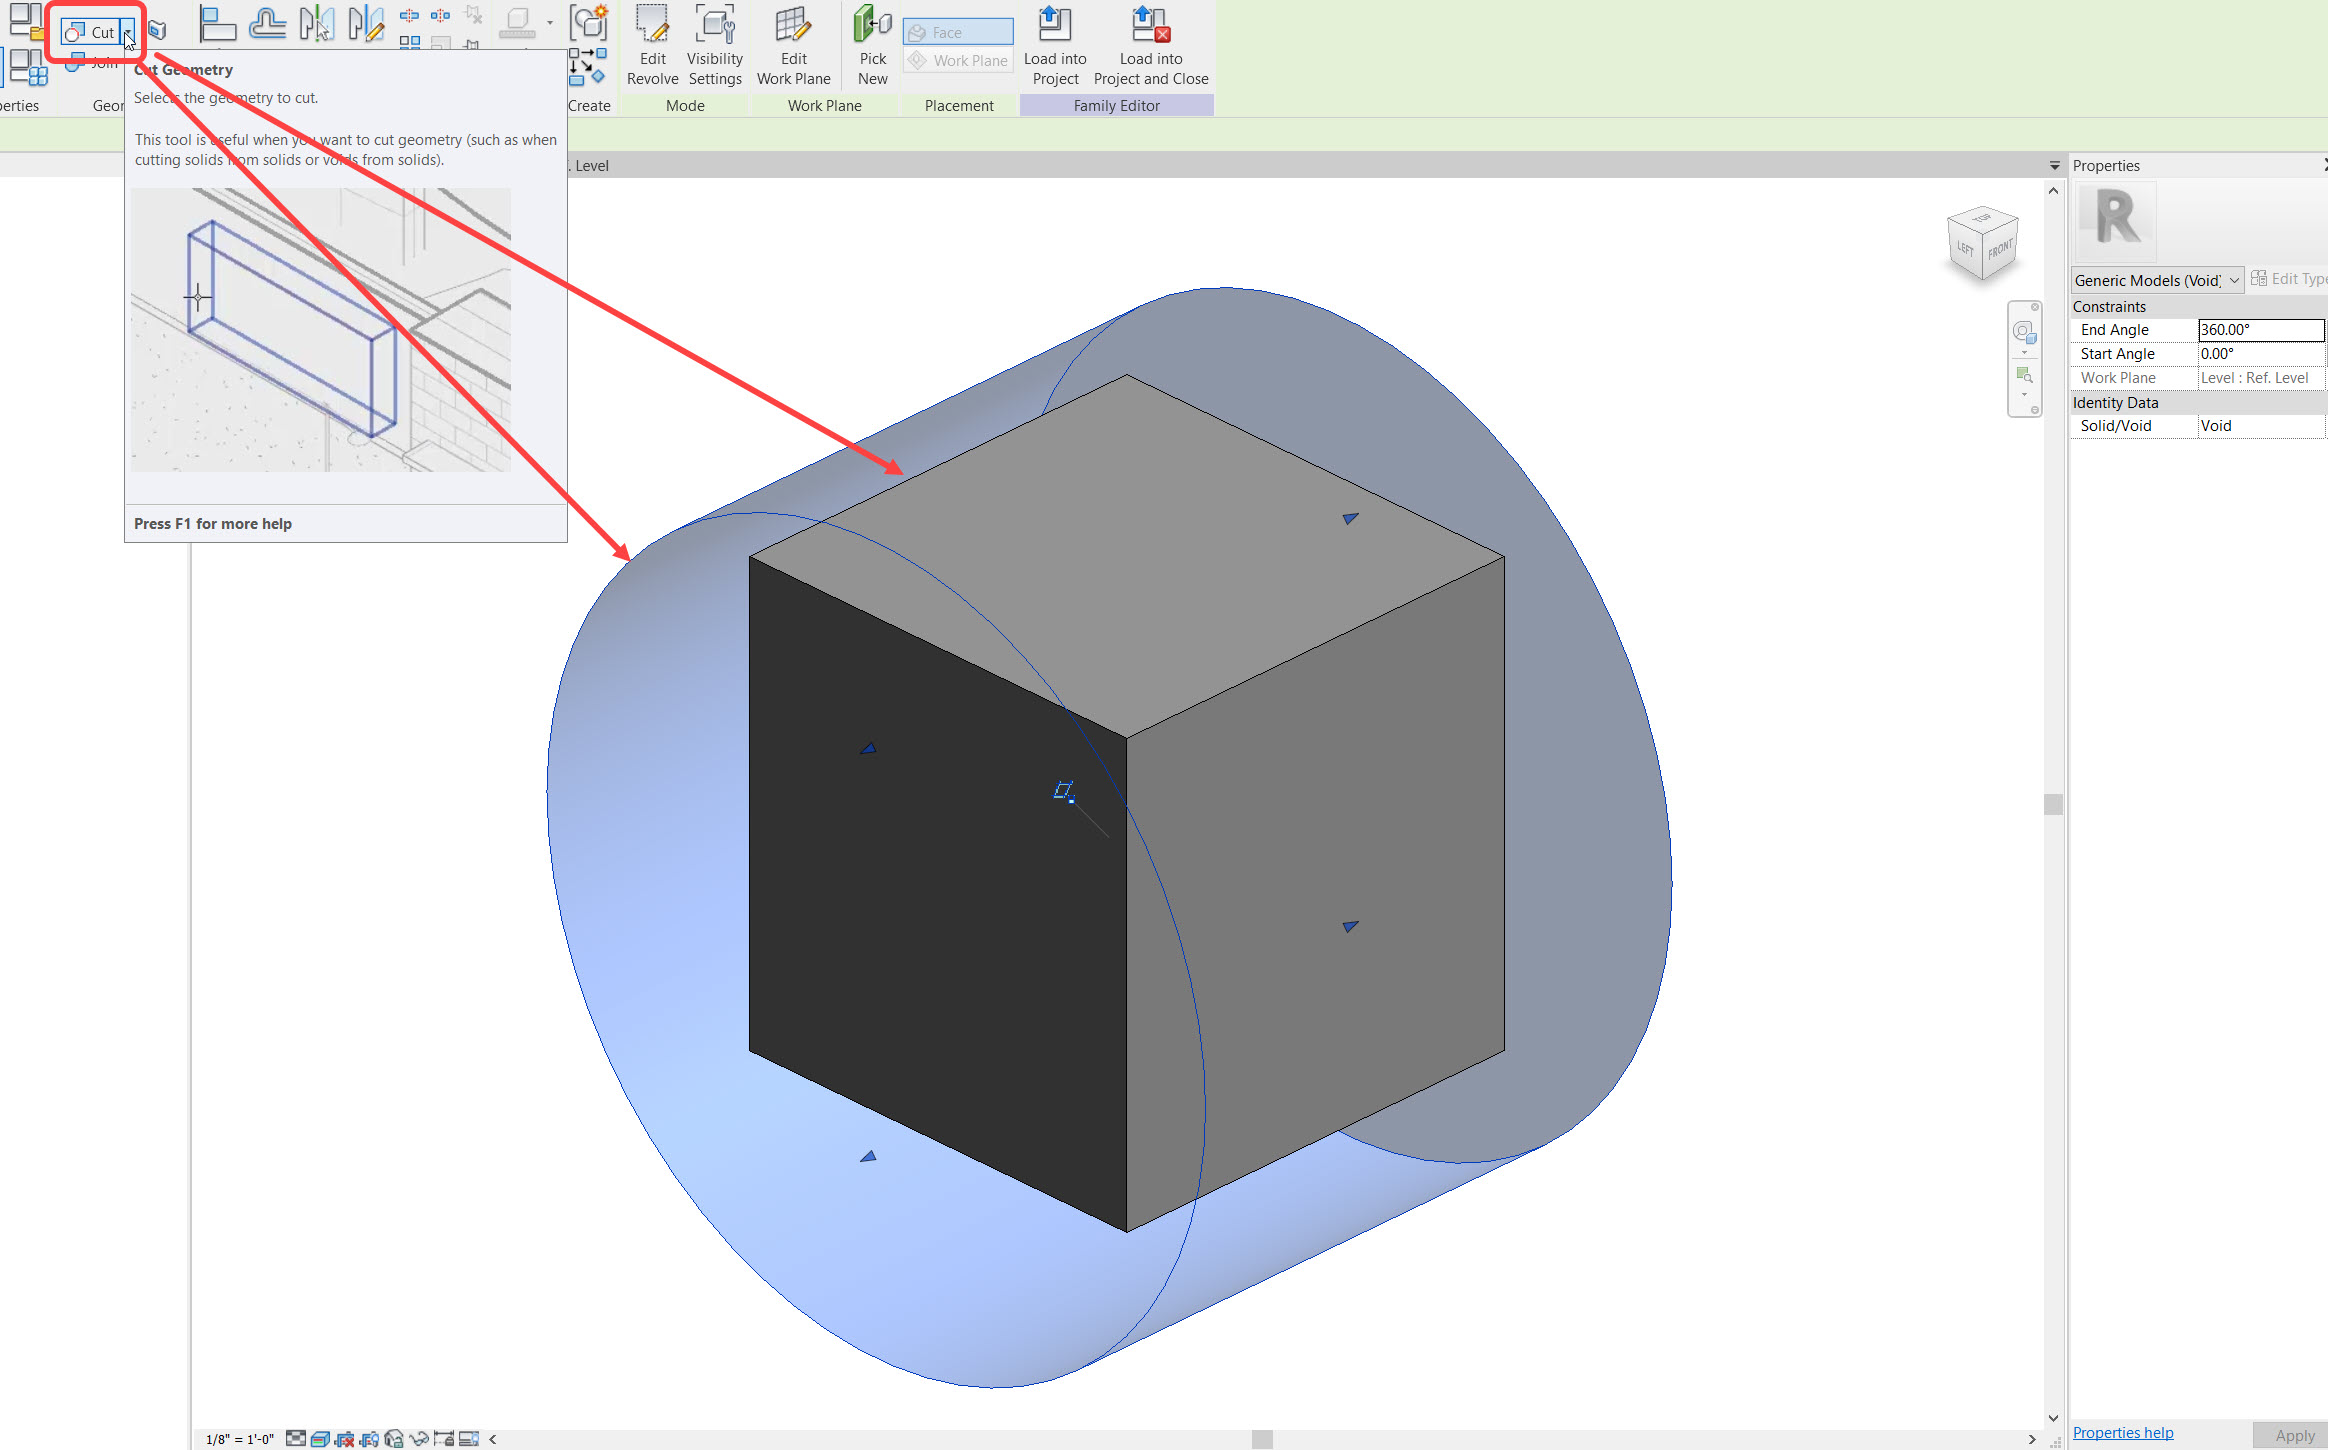Click the Load into Project icon
2328x1450 pixels.
(x=1054, y=46)
